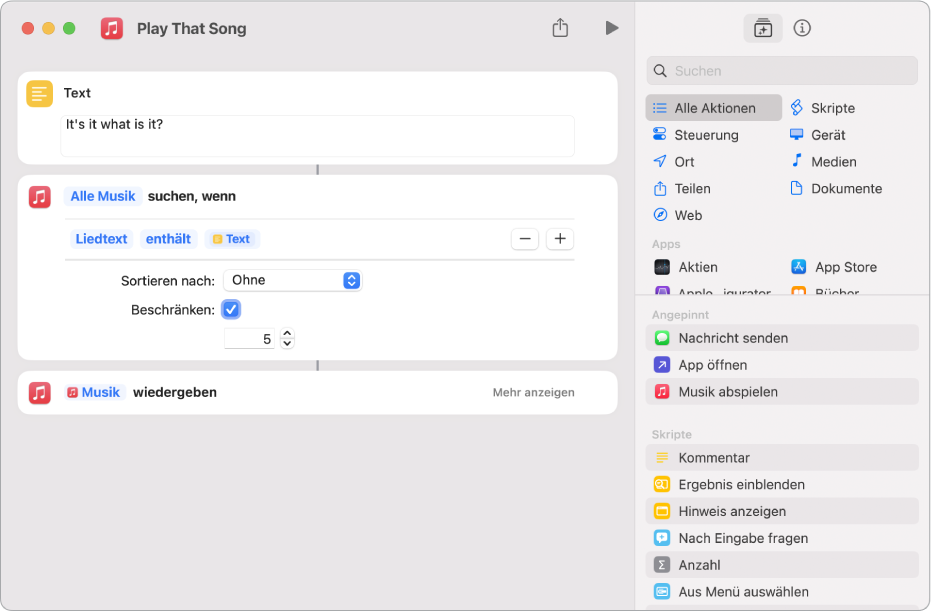Add the Hinweis anzeigen action

tap(782, 511)
